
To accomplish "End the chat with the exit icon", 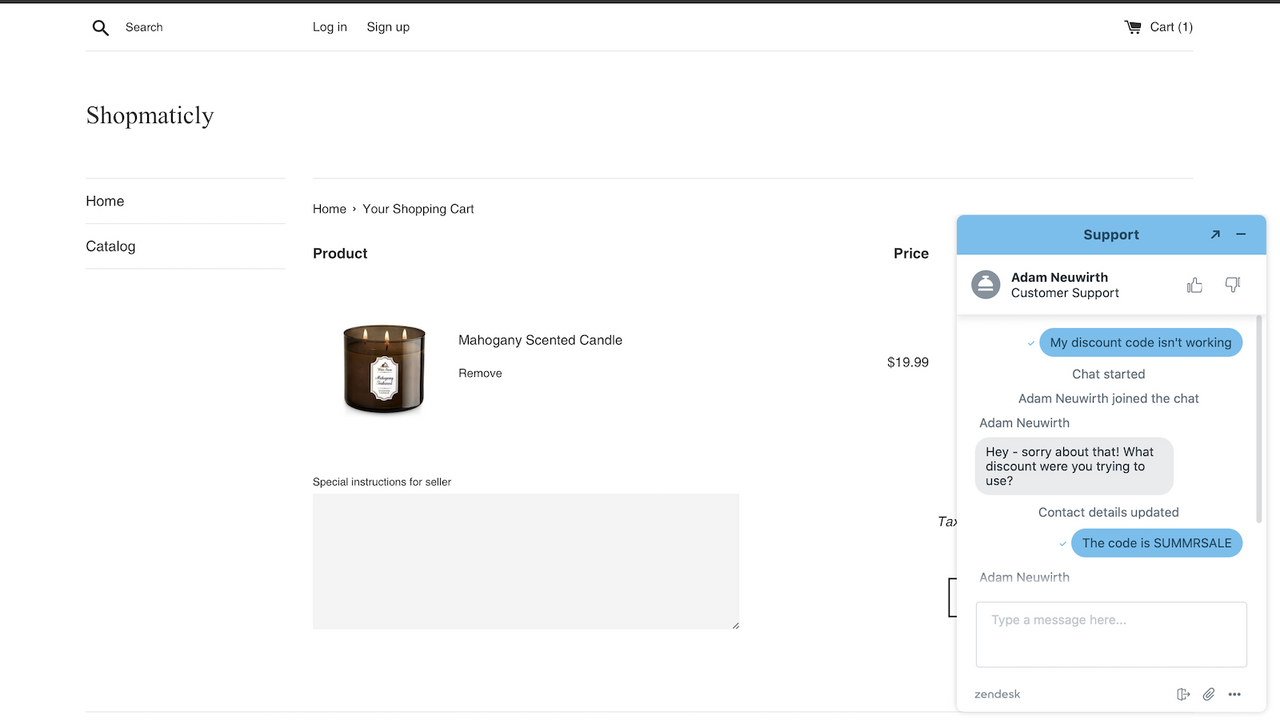I will (1183, 693).
